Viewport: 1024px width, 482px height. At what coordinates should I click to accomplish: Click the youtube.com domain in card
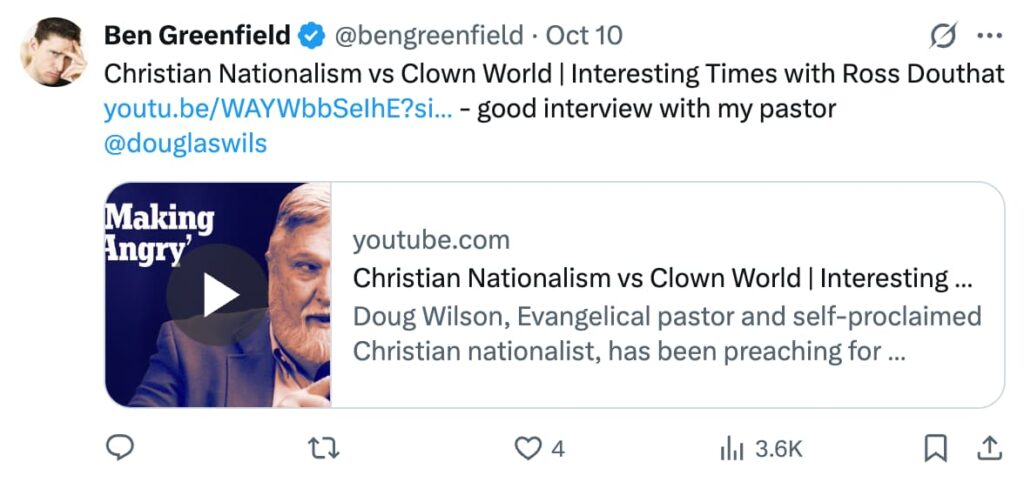coord(431,240)
